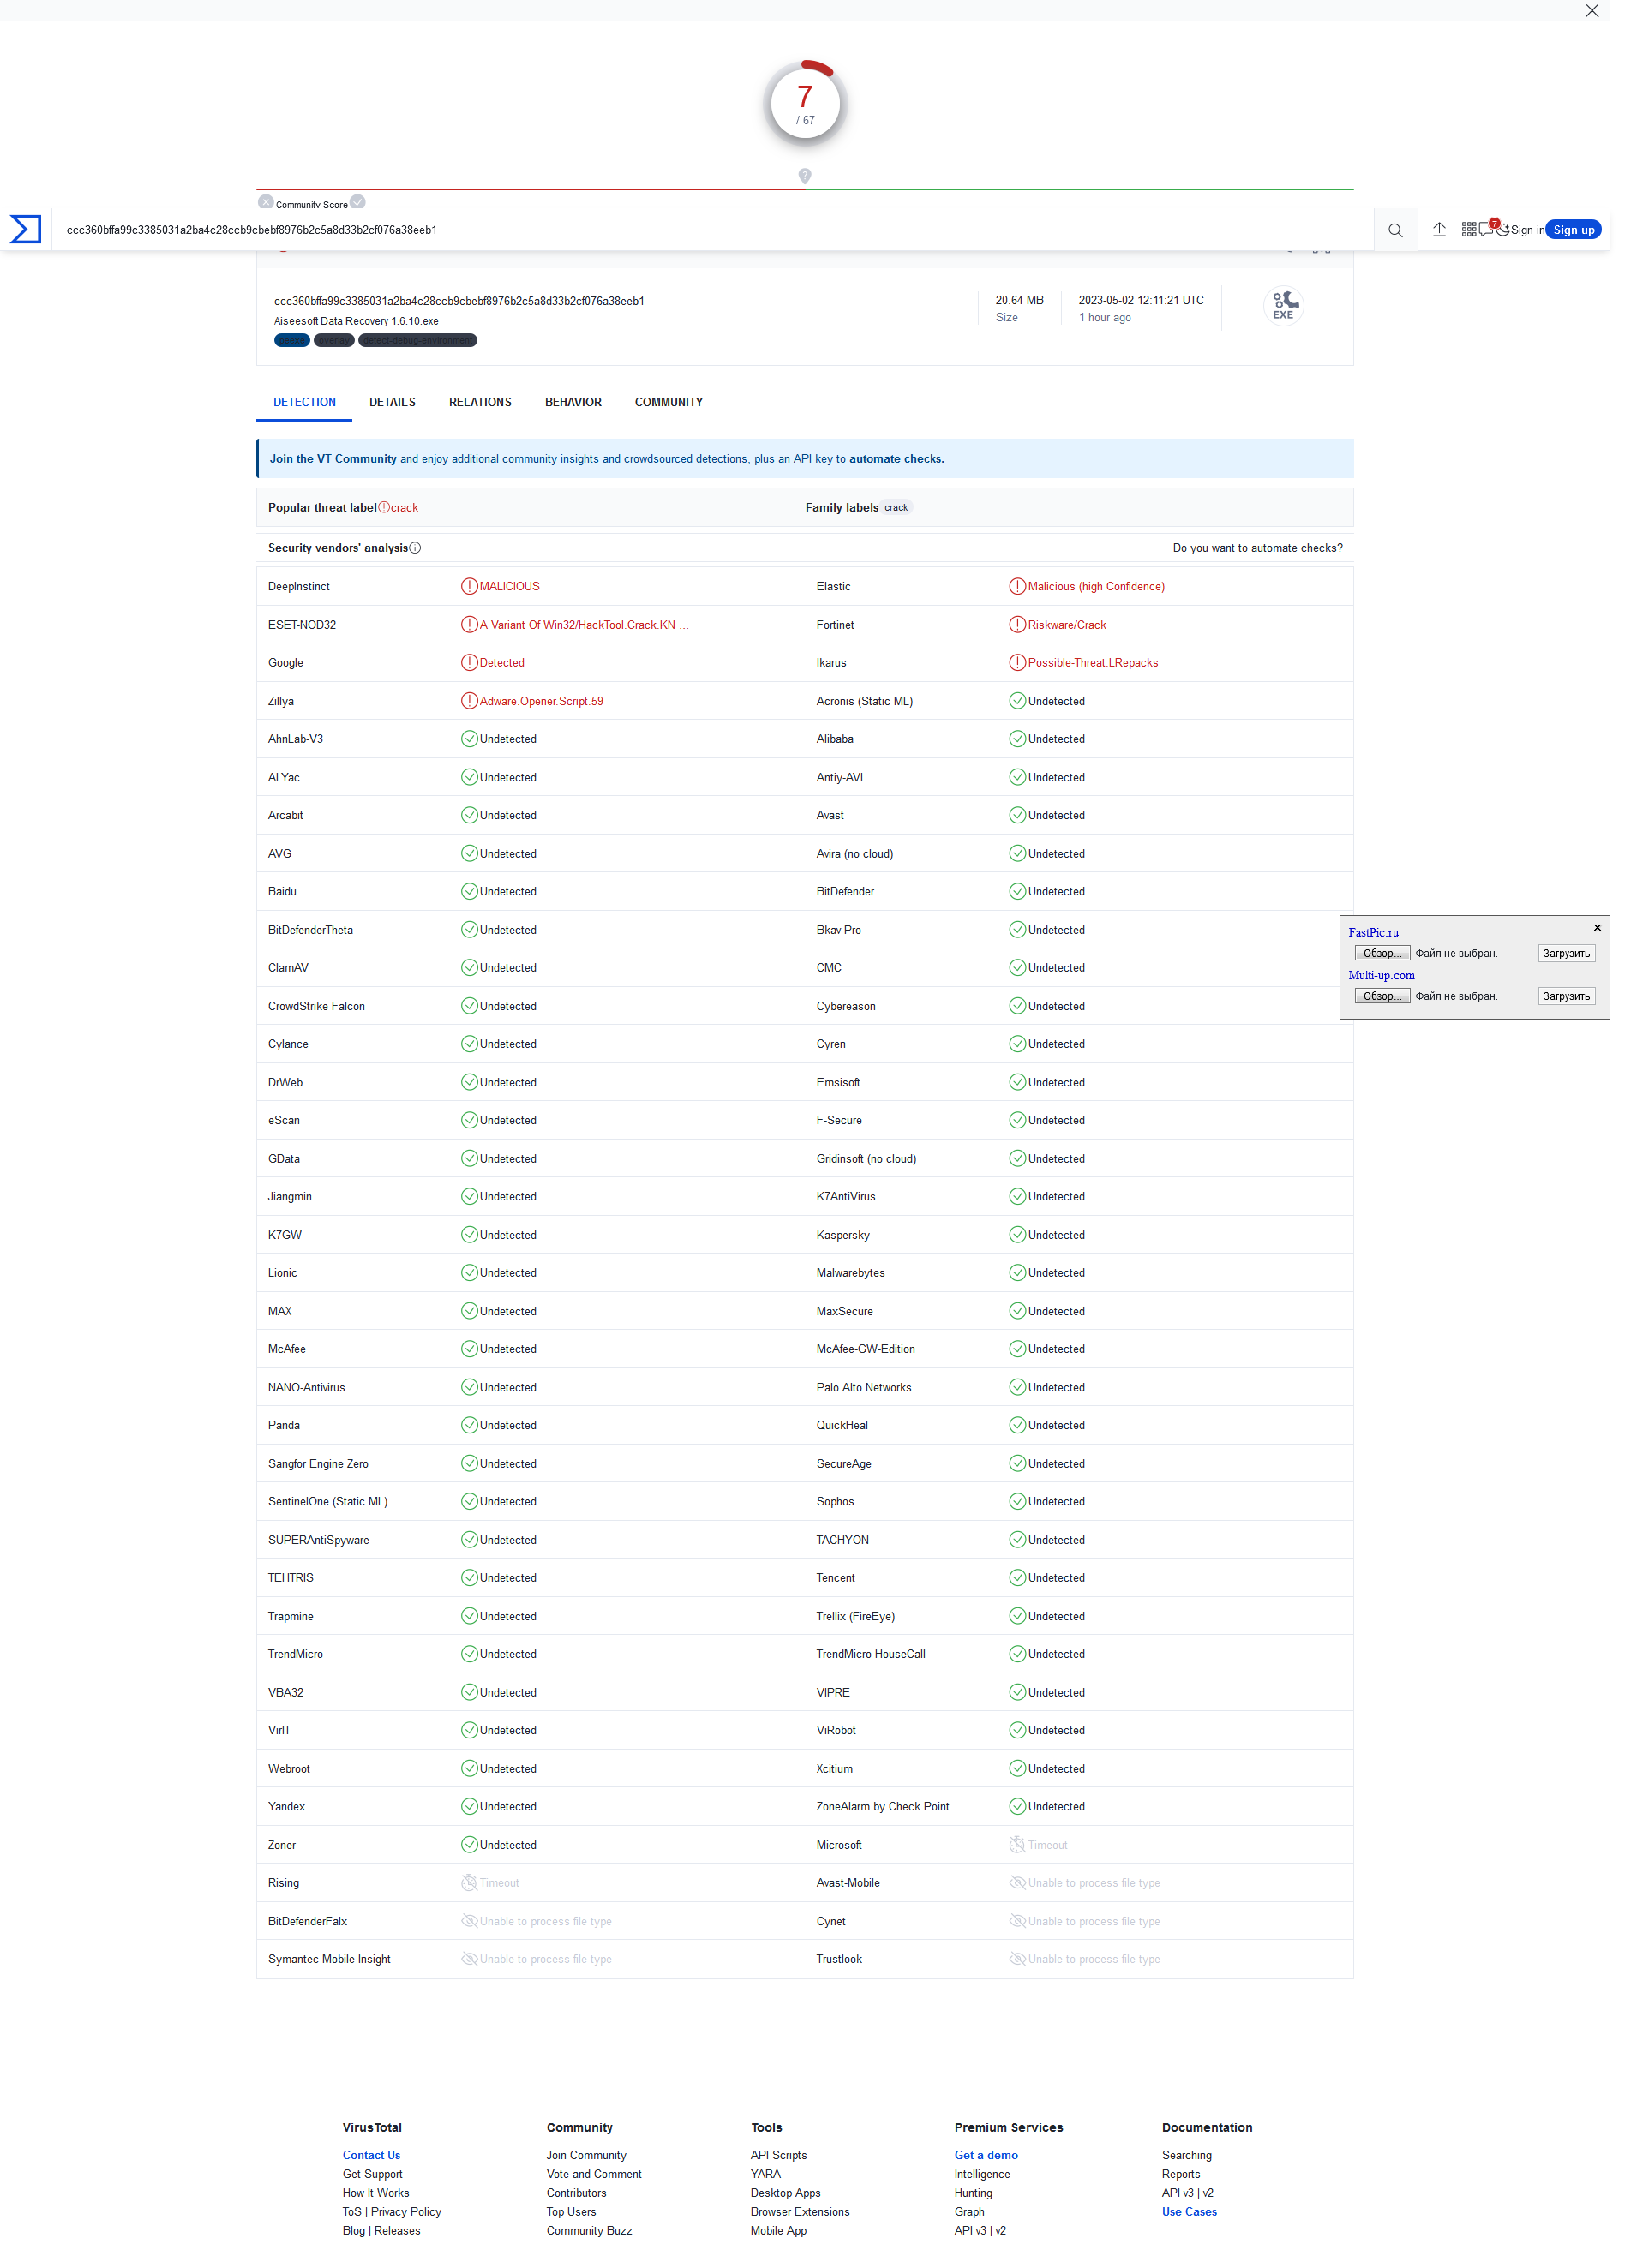The width and height of the screenshot is (1625, 2268).
Task: Click the EXE file type icon
Action: (1284, 305)
